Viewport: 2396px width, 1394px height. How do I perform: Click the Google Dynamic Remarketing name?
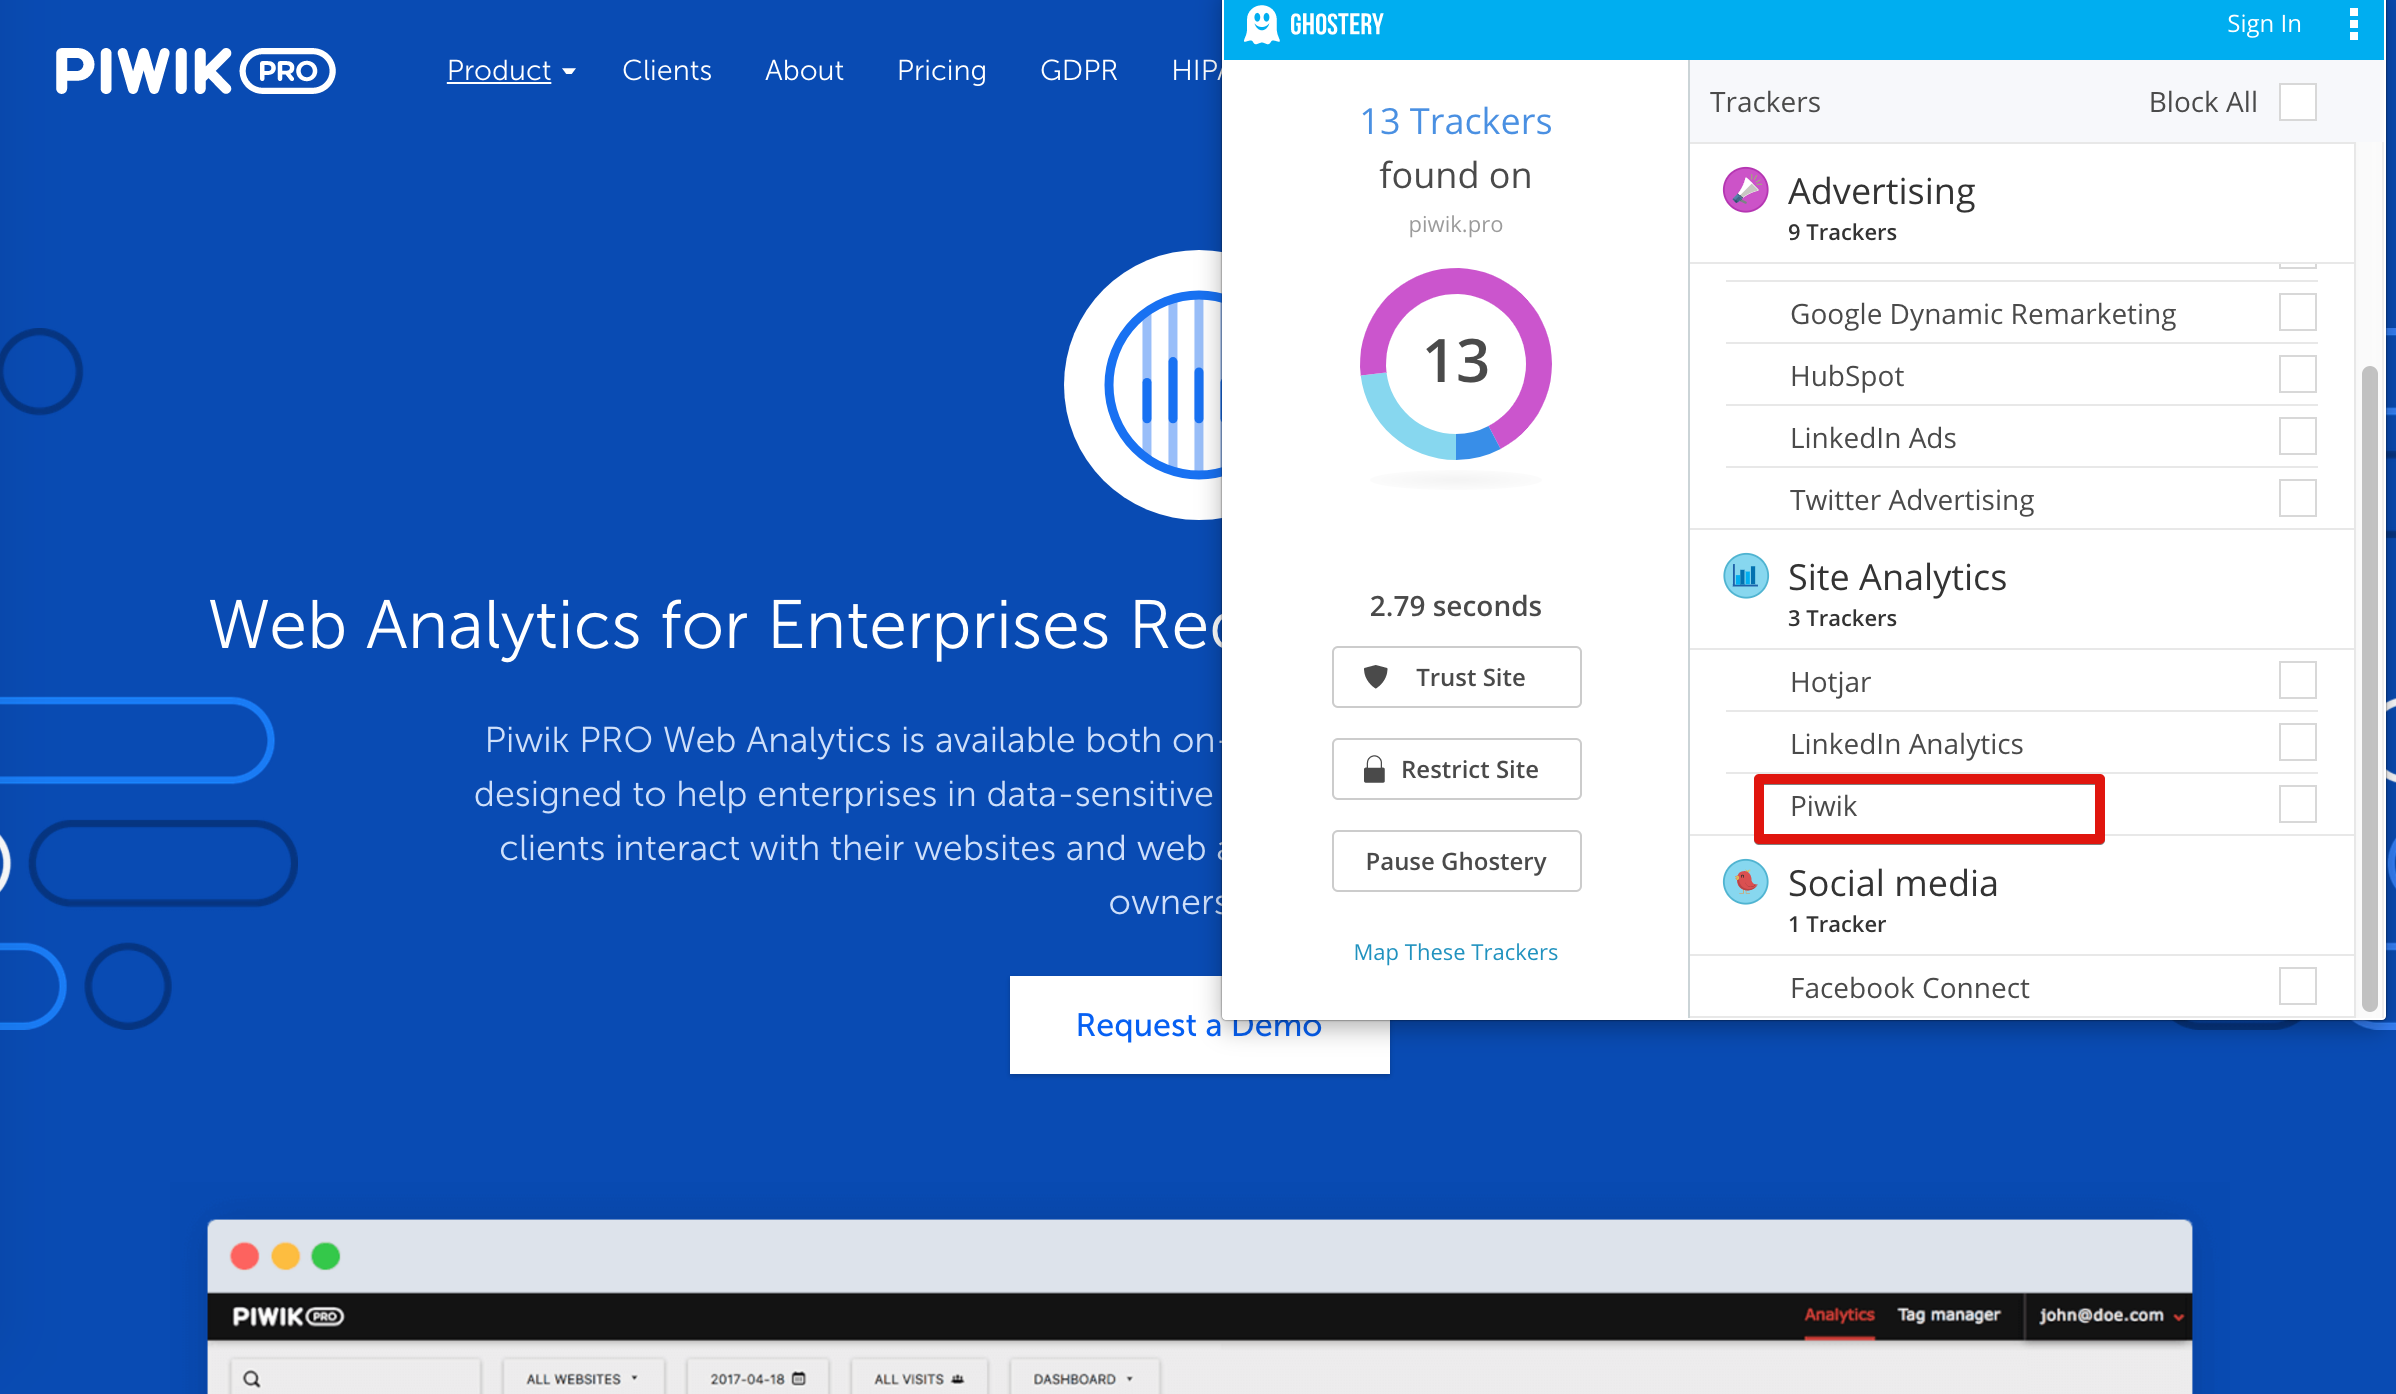coord(1983,314)
